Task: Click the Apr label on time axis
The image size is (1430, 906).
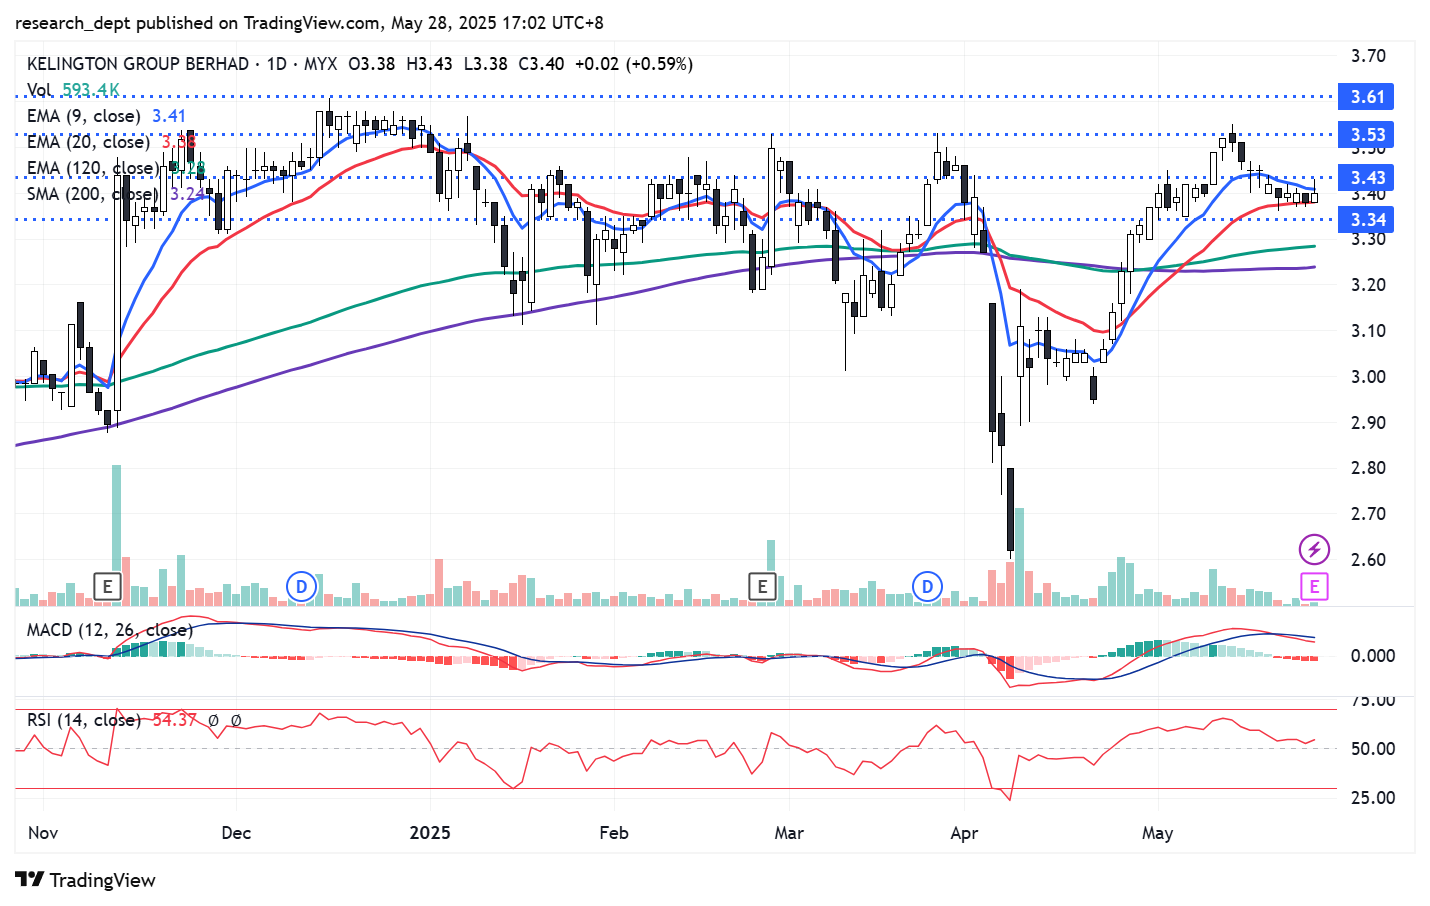Action: 964,833
